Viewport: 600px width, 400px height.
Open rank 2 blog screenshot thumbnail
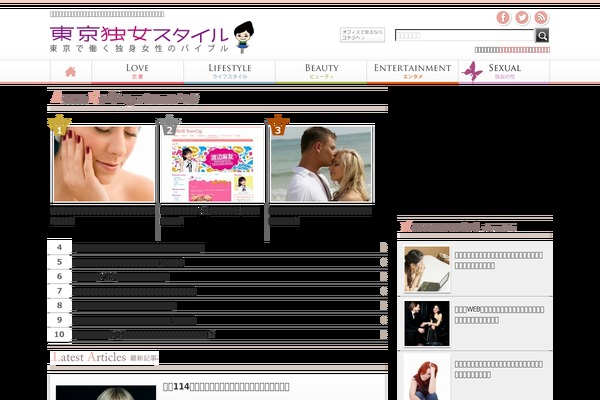212,163
